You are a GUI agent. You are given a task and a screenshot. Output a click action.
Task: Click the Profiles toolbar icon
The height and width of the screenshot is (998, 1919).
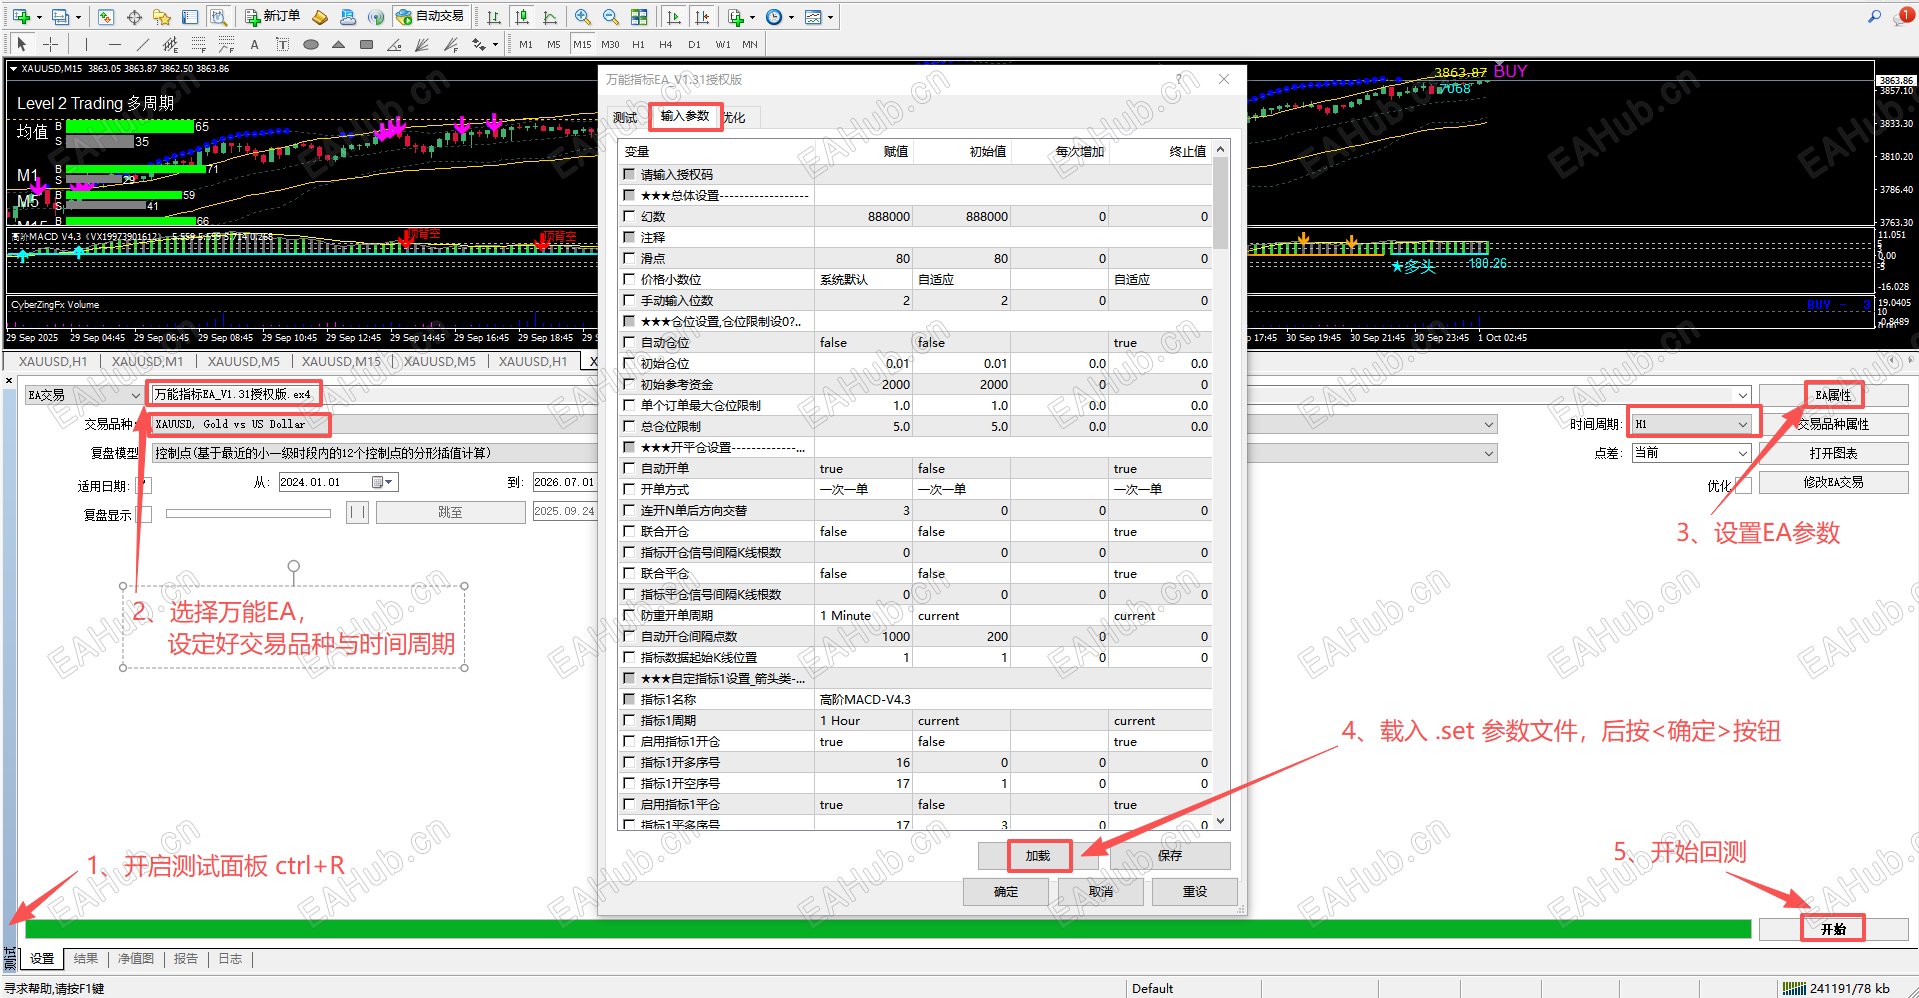[x=60, y=17]
